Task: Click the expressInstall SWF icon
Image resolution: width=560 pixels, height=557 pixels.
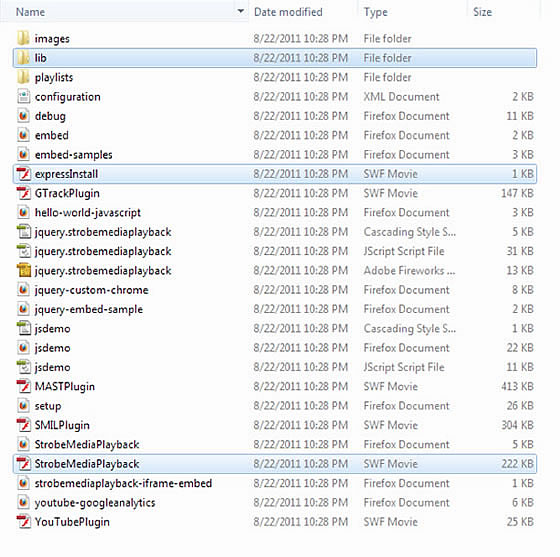Action: (x=24, y=174)
